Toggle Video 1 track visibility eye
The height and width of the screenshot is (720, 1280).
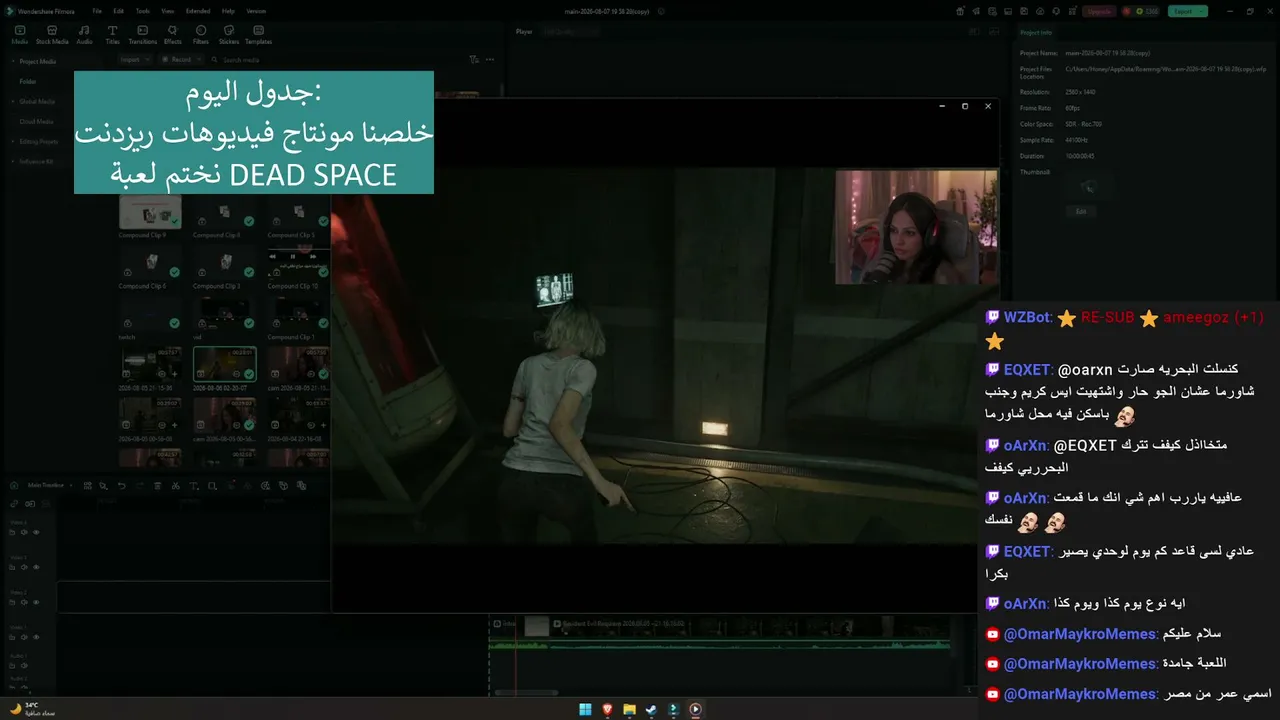(36, 637)
